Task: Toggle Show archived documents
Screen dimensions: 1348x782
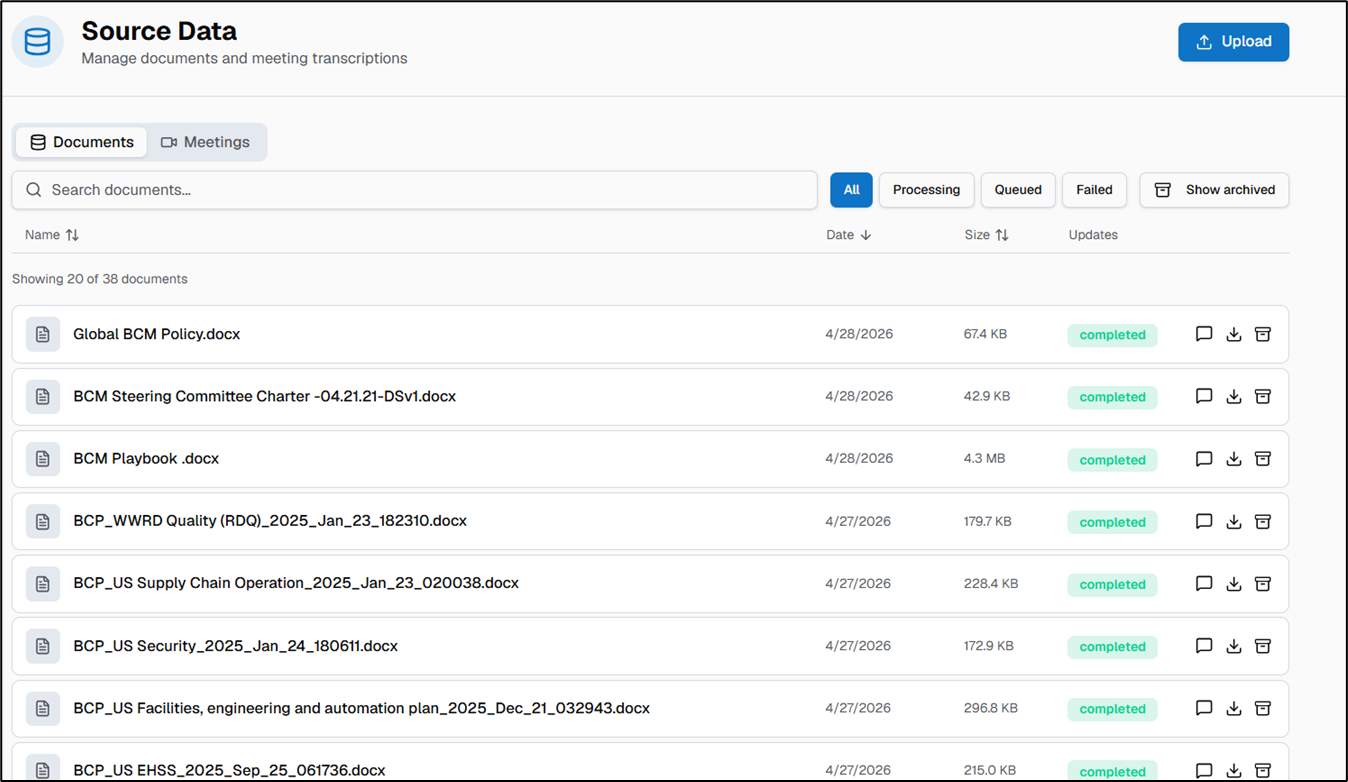Action: (x=1214, y=190)
